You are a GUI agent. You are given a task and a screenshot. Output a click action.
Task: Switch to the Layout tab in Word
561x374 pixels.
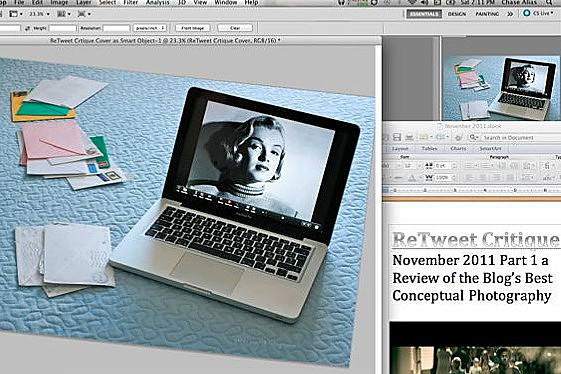pos(400,149)
